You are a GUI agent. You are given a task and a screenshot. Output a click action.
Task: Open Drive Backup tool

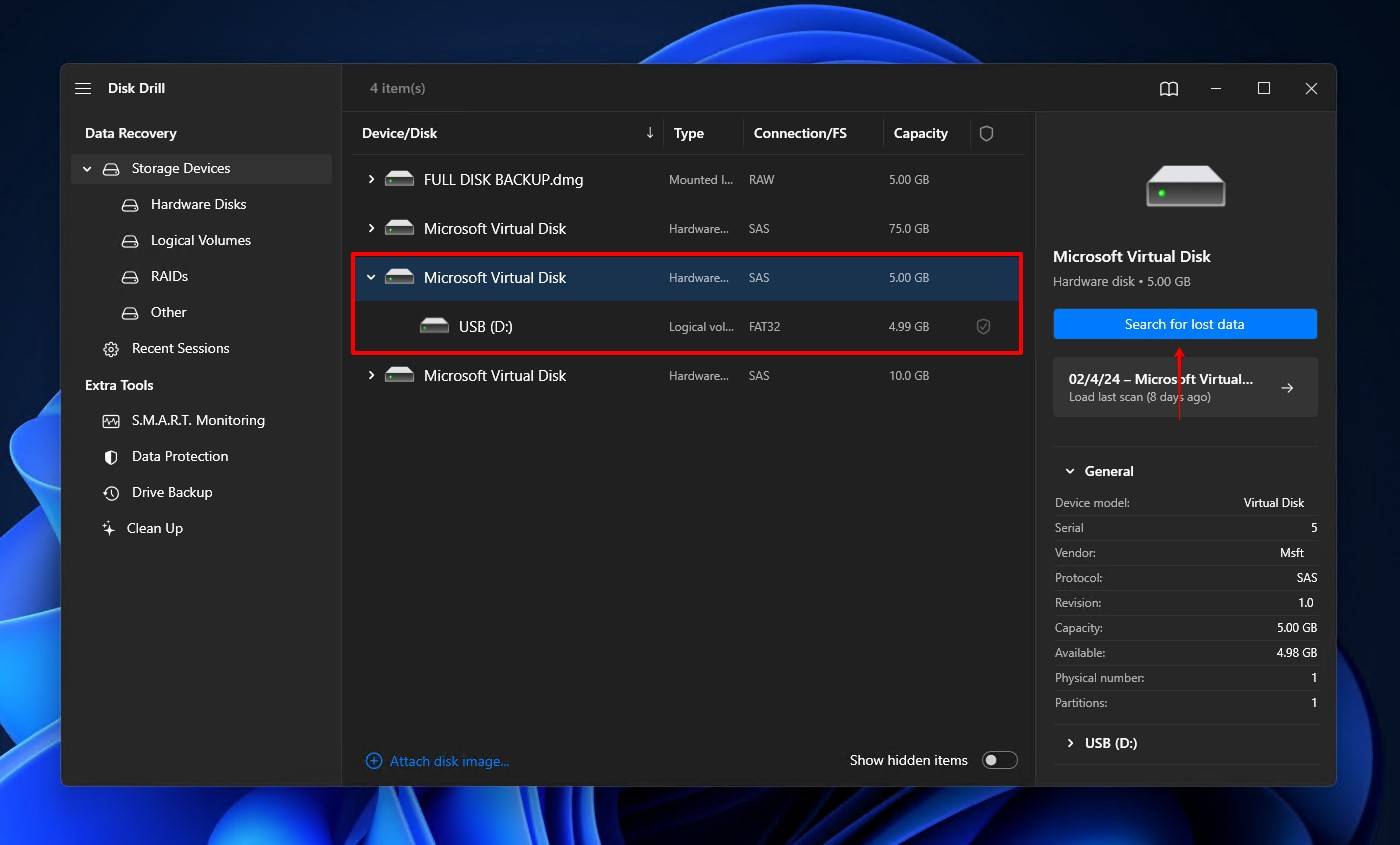point(171,493)
